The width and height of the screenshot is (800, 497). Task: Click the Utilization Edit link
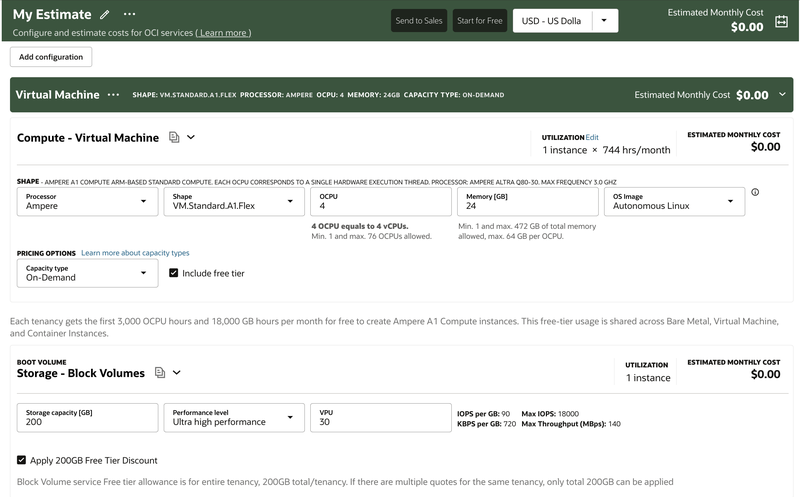pyautogui.click(x=592, y=137)
